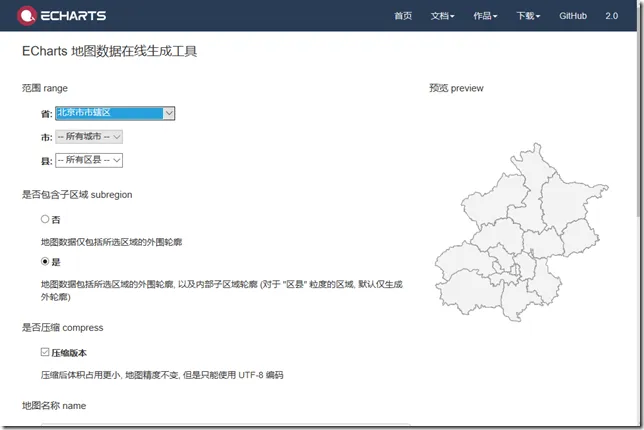This screenshot has width=644, height=430.
Task: Open the 下载 download menu
Action: tap(528, 16)
